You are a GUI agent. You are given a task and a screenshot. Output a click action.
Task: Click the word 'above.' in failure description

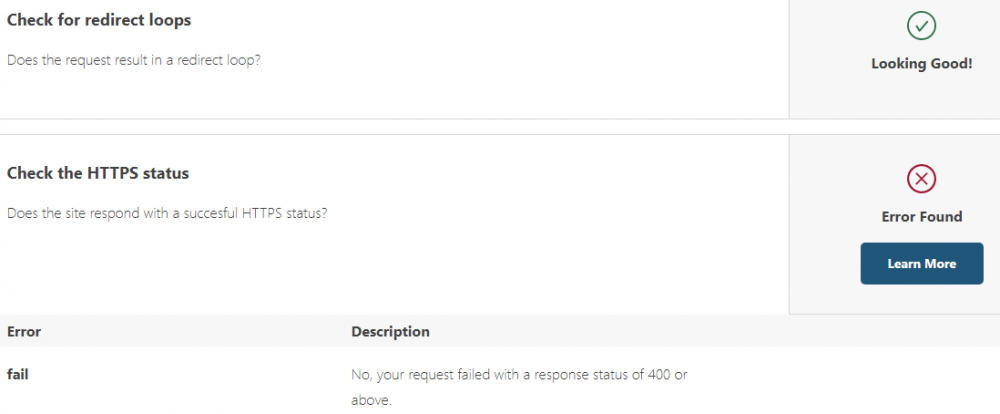point(371,401)
